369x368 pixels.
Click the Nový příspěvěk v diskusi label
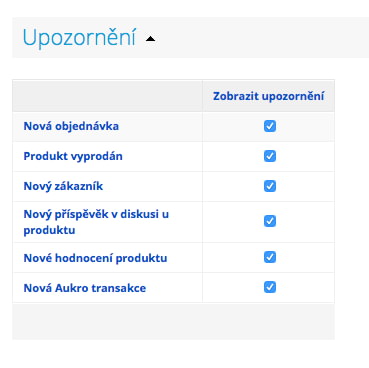pyautogui.click(x=96, y=222)
